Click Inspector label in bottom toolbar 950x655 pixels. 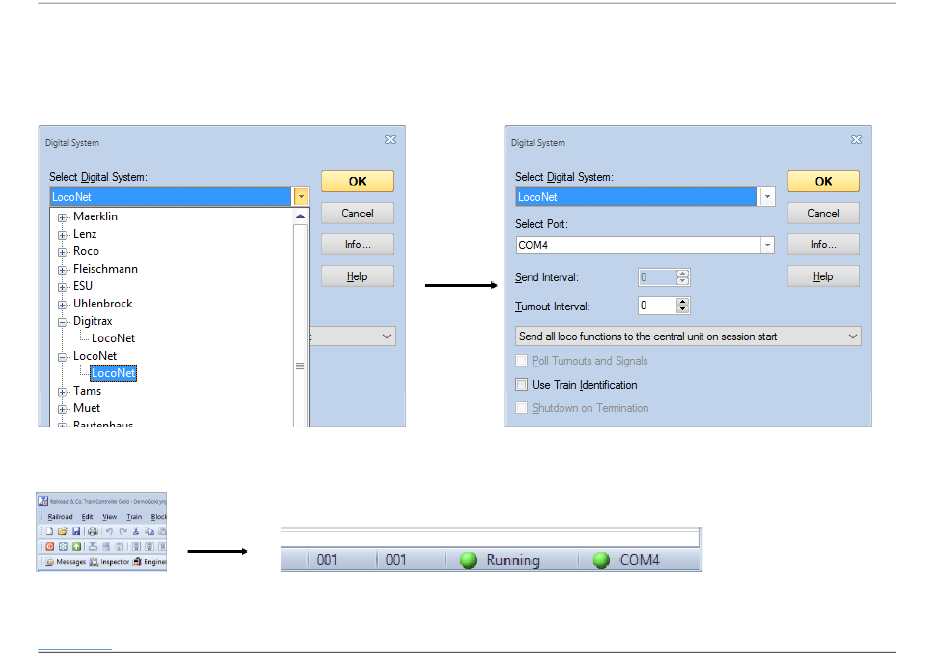115,562
